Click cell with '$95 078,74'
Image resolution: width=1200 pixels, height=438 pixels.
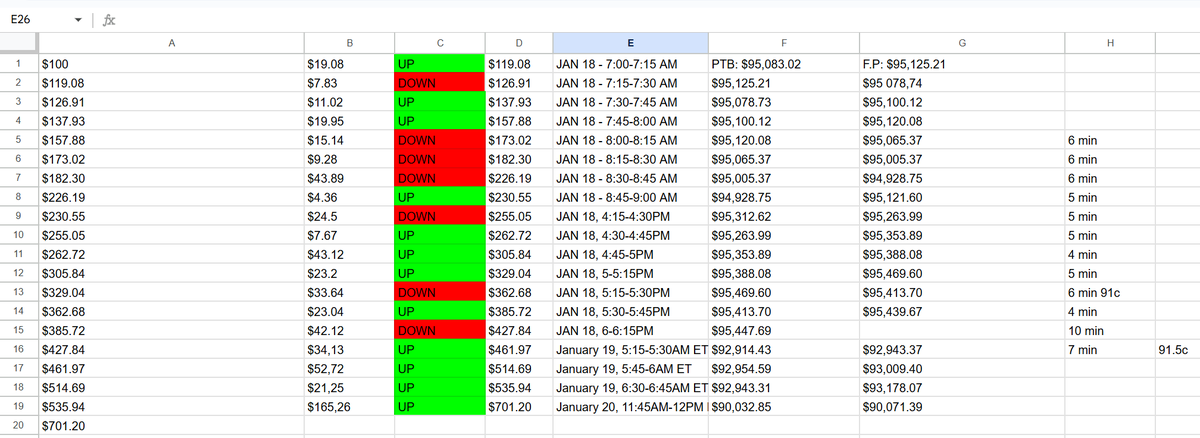click(x=961, y=83)
